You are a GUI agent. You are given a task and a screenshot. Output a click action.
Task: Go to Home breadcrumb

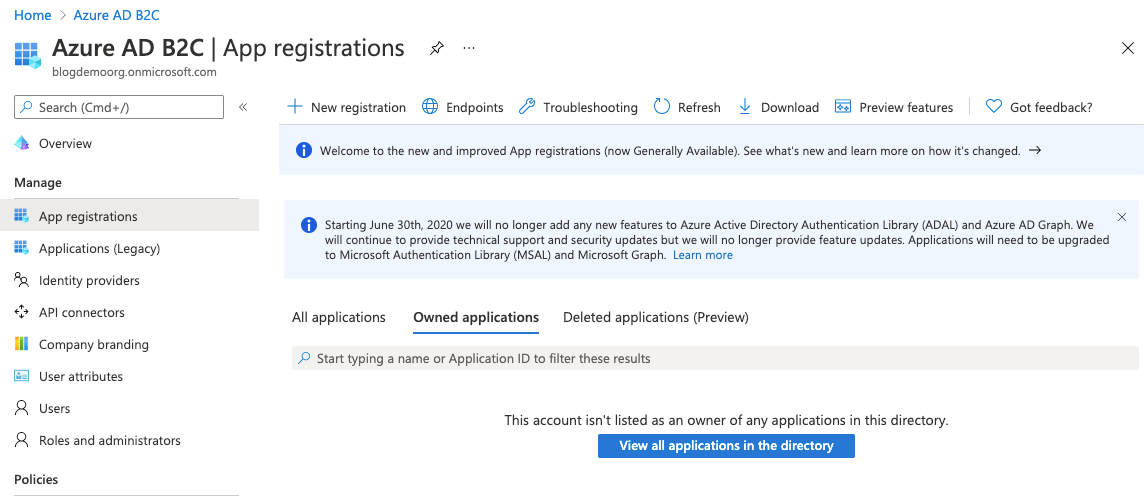pos(33,15)
